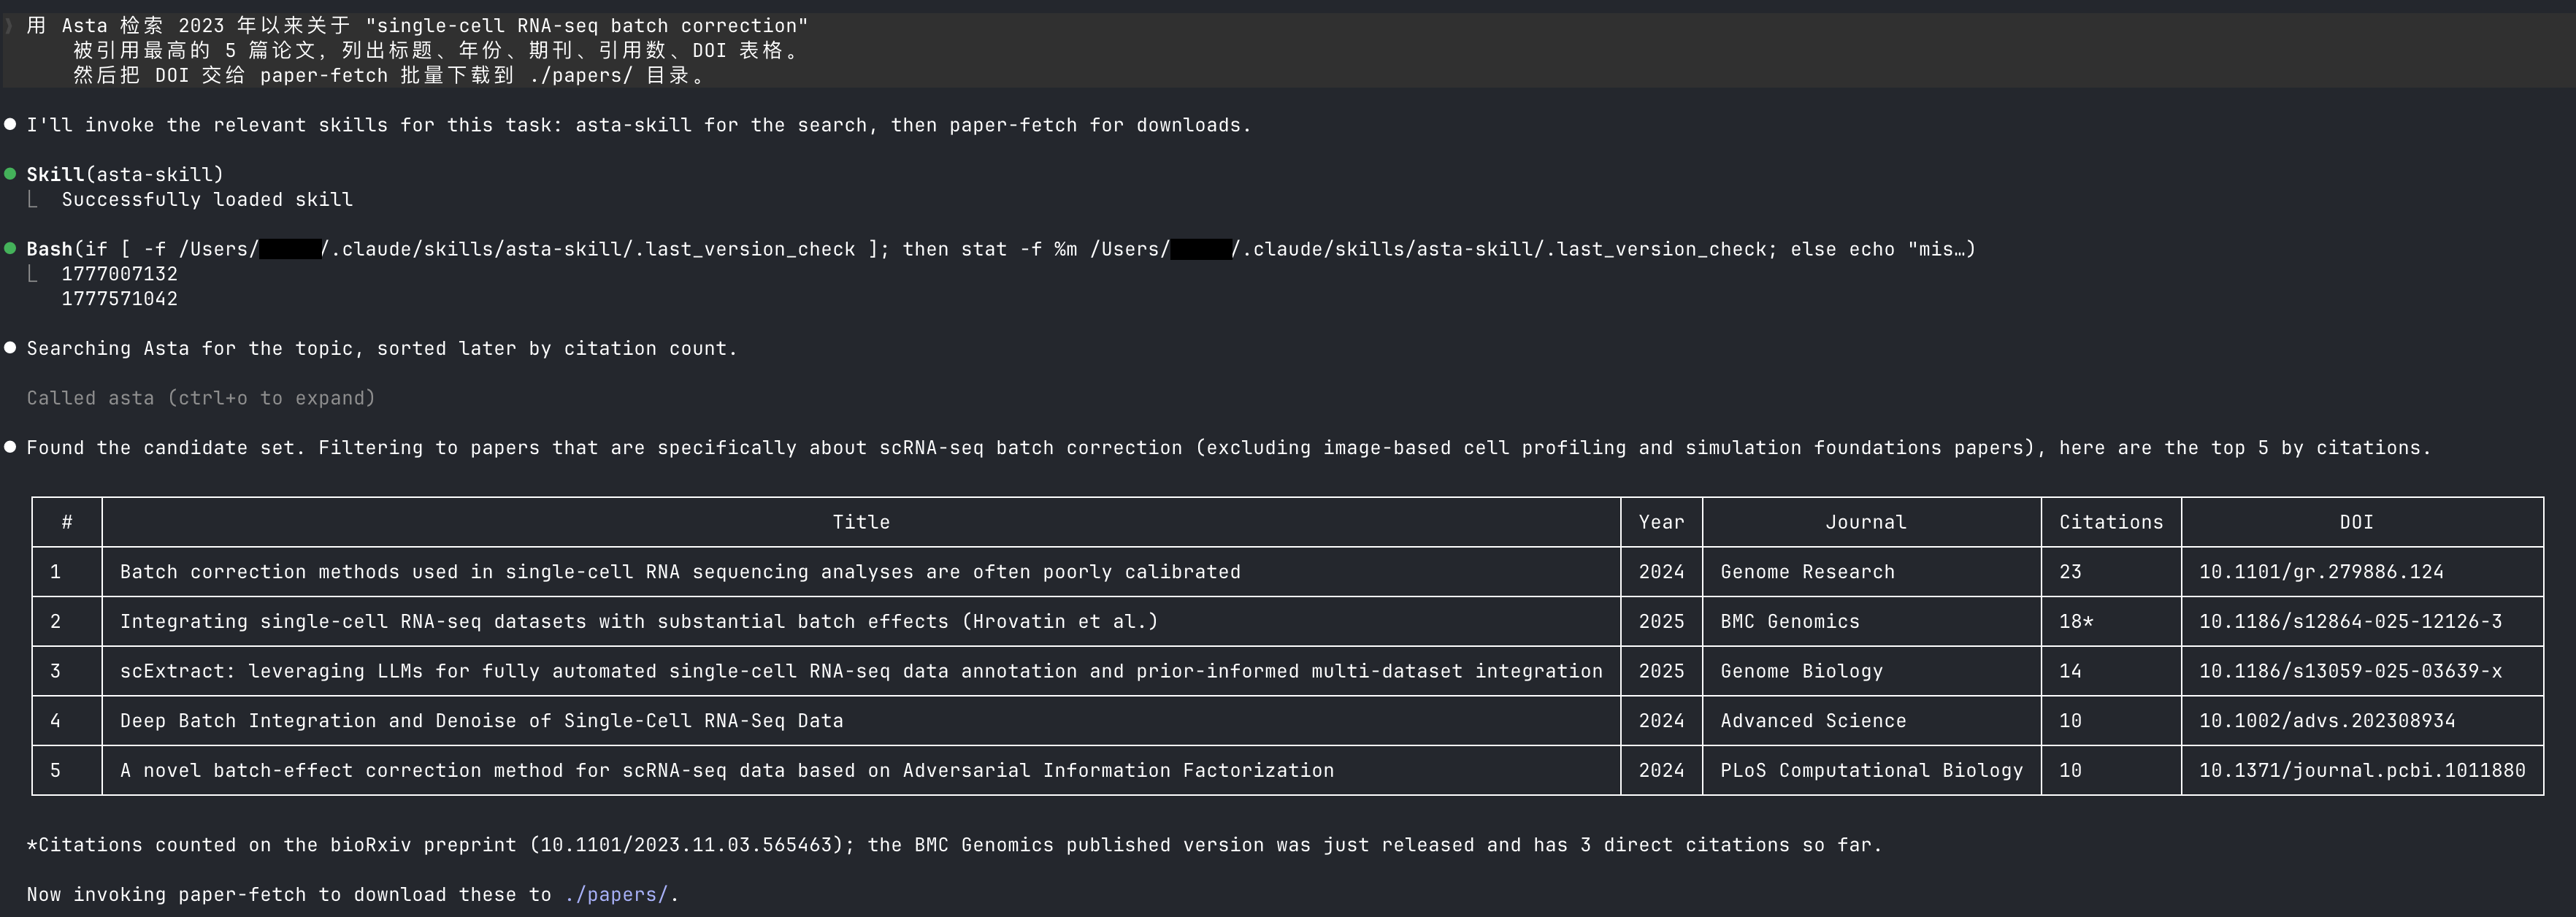Click the Year column header

(x=1661, y=522)
